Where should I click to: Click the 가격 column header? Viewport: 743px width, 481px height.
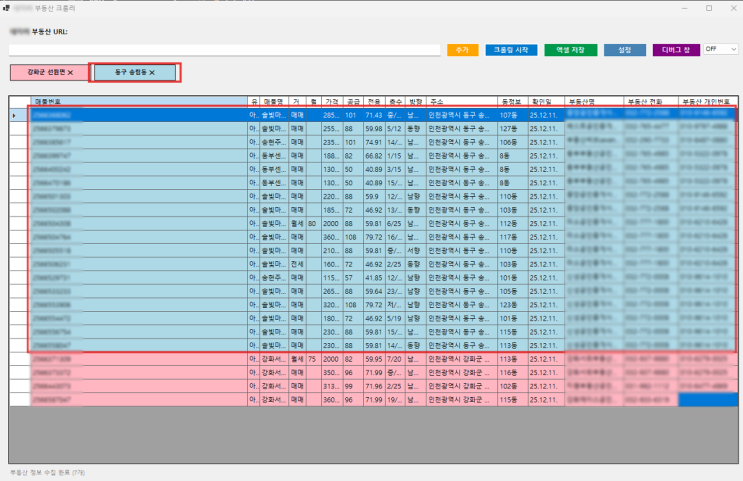(x=332, y=101)
